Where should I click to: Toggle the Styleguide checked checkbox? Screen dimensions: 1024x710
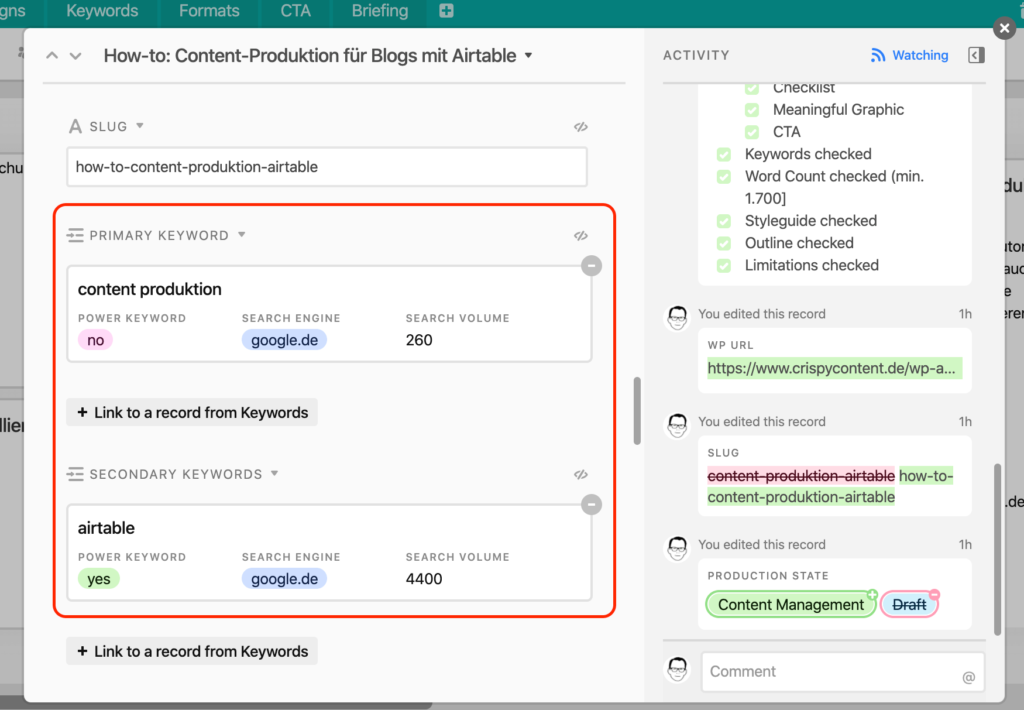[x=724, y=221]
